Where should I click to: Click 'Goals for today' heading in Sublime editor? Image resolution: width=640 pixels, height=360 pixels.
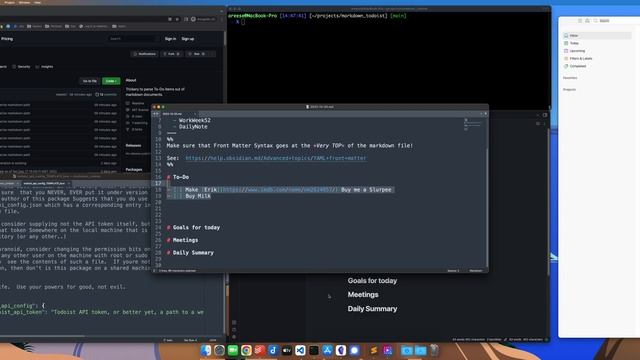coord(196,227)
